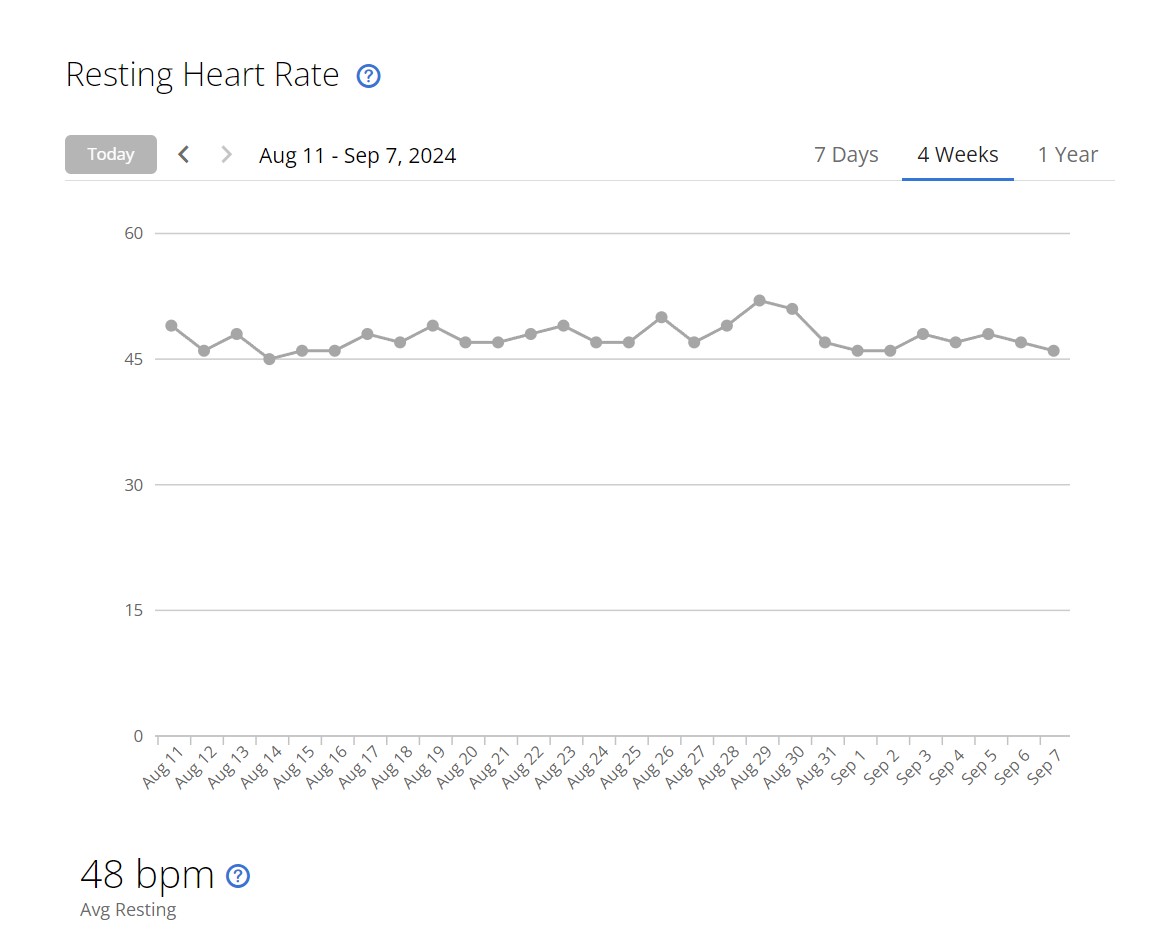Click the Aug 26 data point

pyautogui.click(x=662, y=317)
